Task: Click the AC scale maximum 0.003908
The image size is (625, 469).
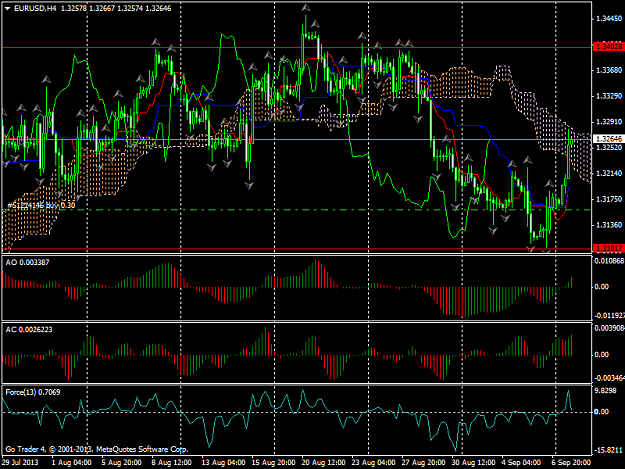Action: point(609,328)
